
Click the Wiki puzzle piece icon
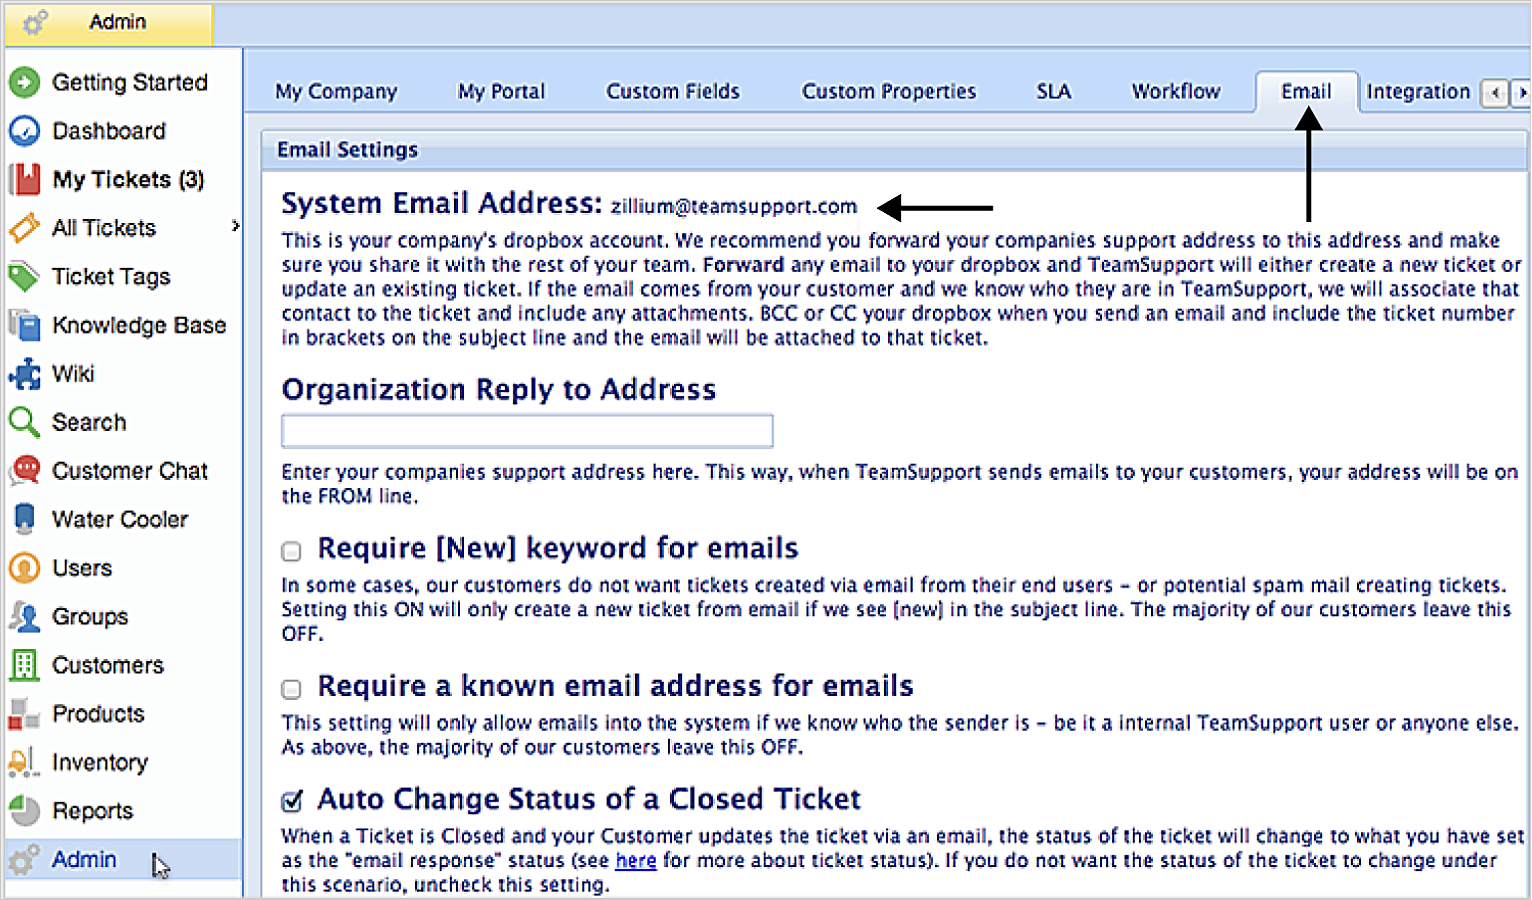point(24,374)
